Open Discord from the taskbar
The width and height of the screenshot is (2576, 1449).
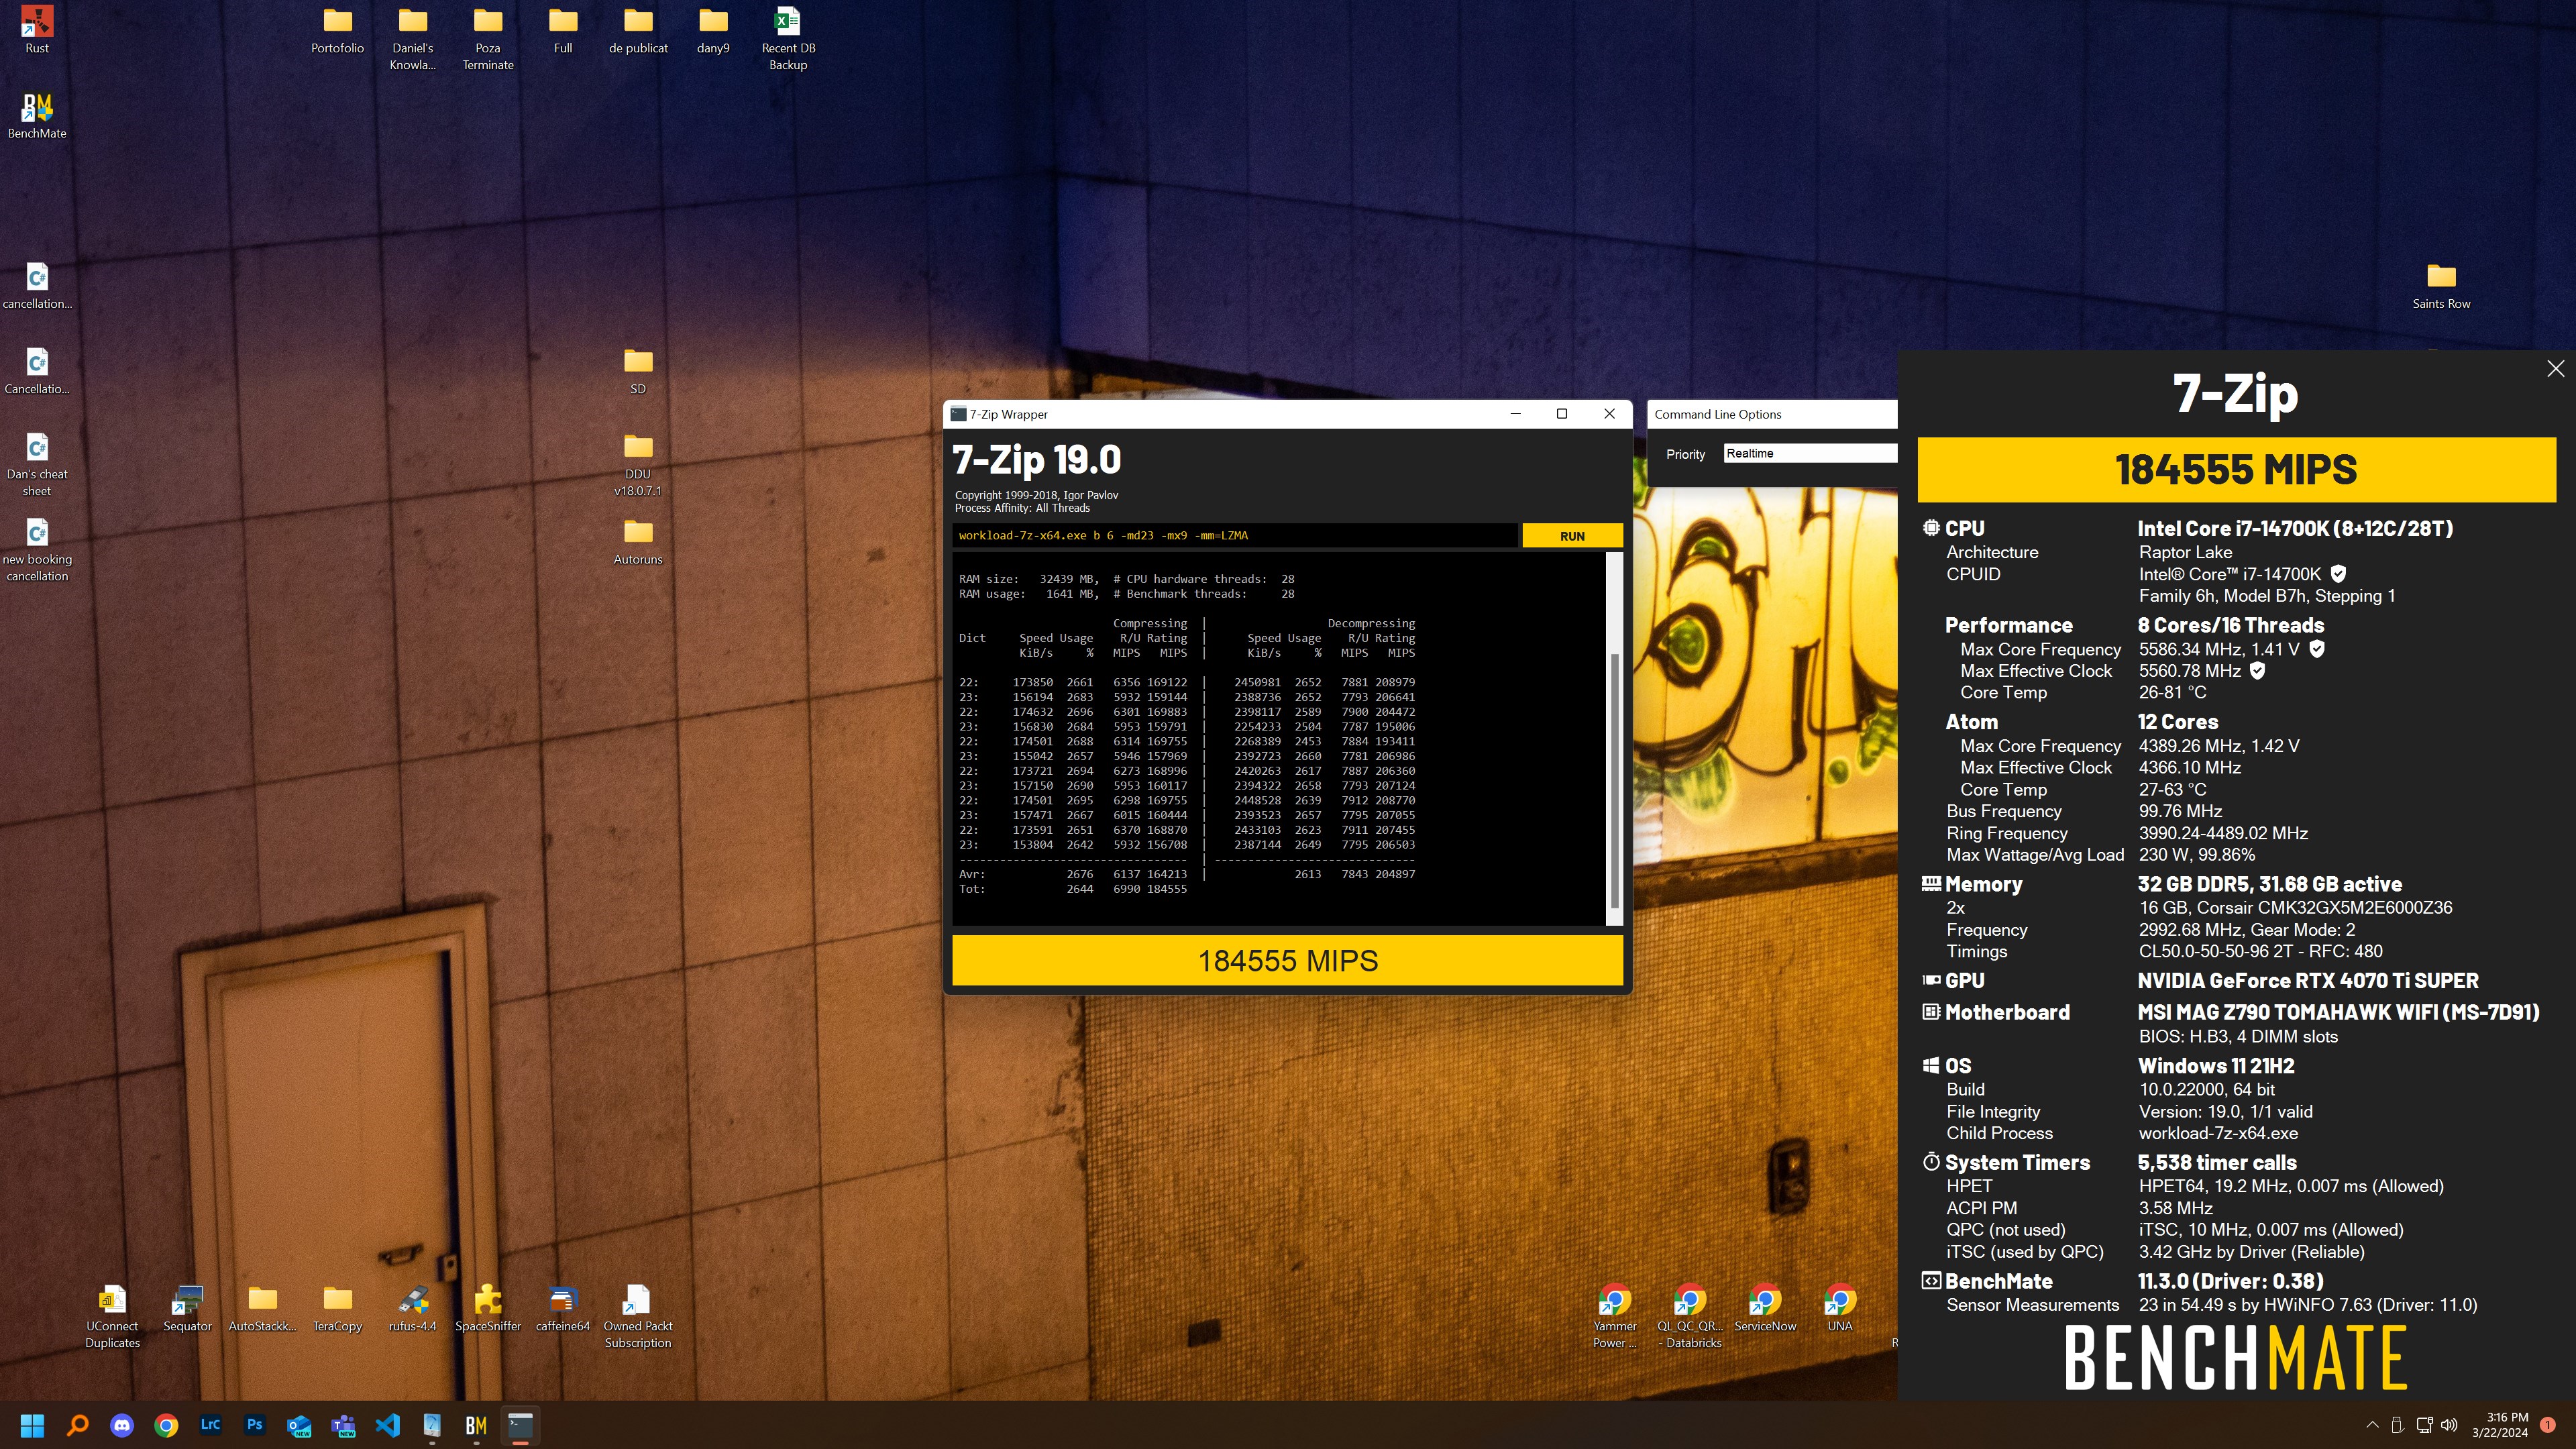(x=122, y=1425)
